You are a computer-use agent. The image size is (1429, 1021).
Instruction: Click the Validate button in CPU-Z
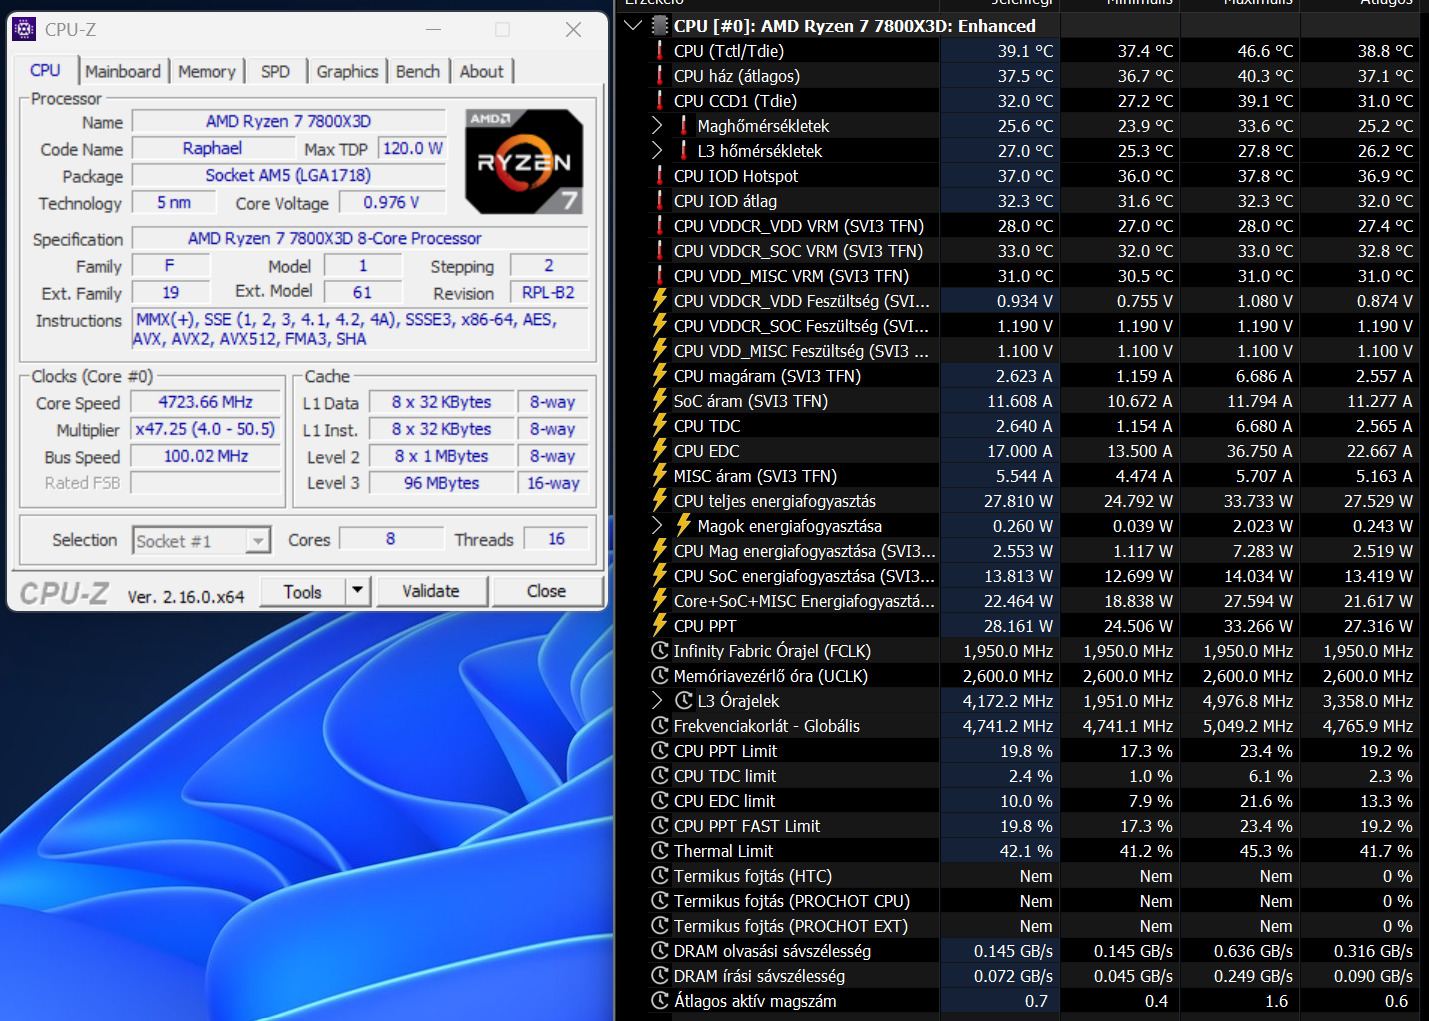click(x=431, y=591)
